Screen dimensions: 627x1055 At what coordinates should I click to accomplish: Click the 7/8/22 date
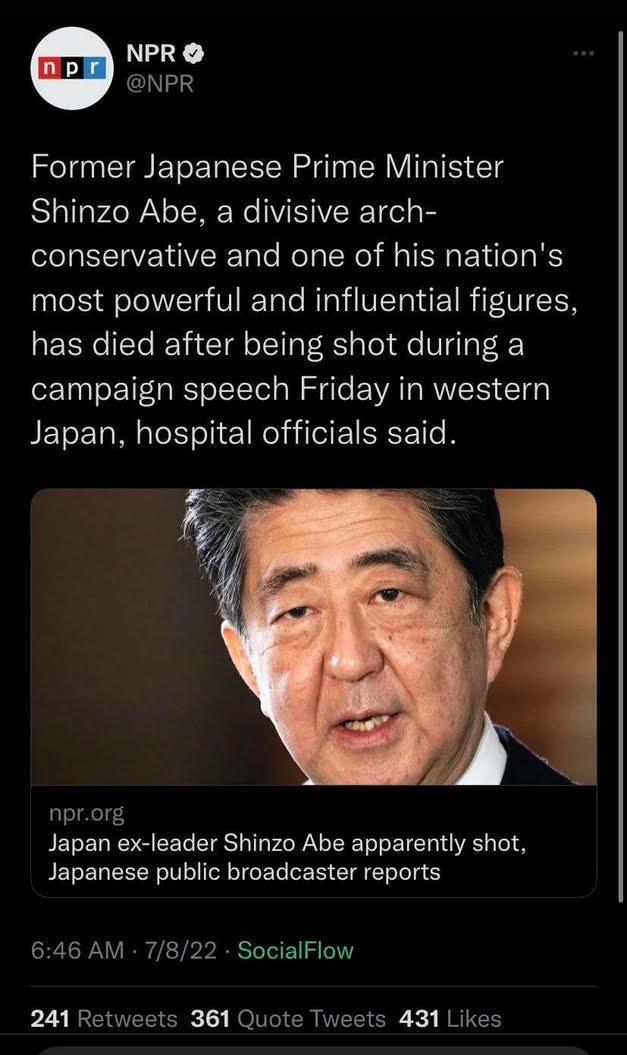click(180, 950)
